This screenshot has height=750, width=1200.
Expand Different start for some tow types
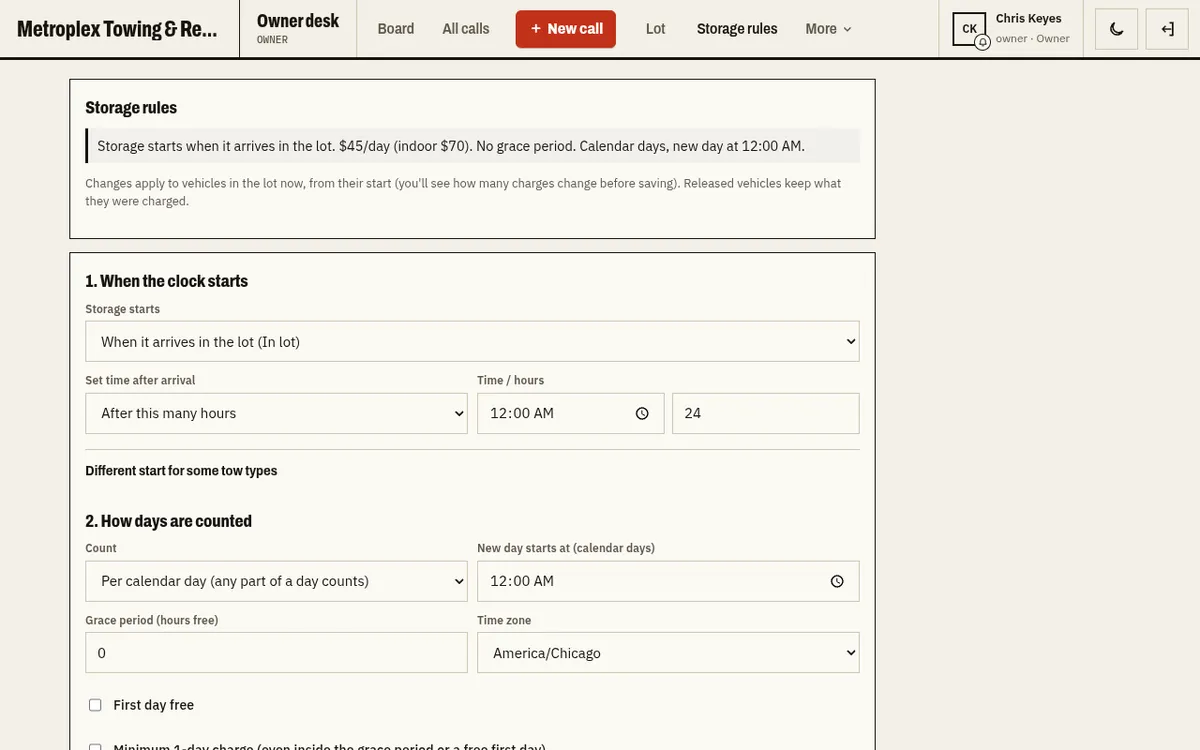point(181,471)
